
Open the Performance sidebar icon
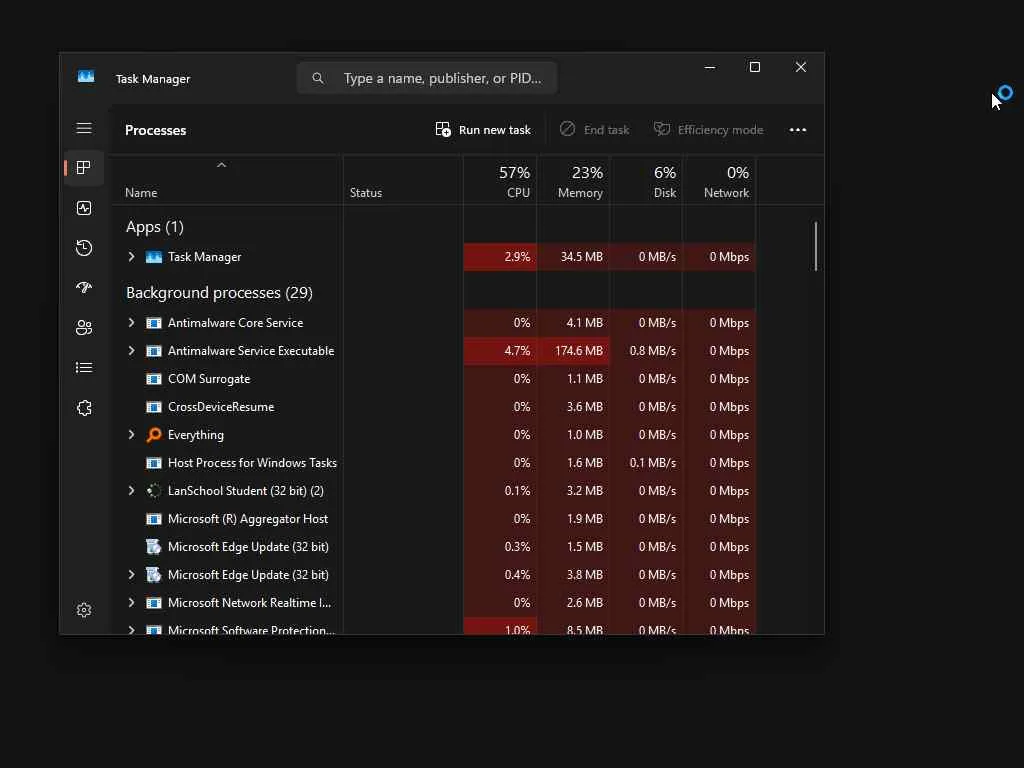[84, 208]
